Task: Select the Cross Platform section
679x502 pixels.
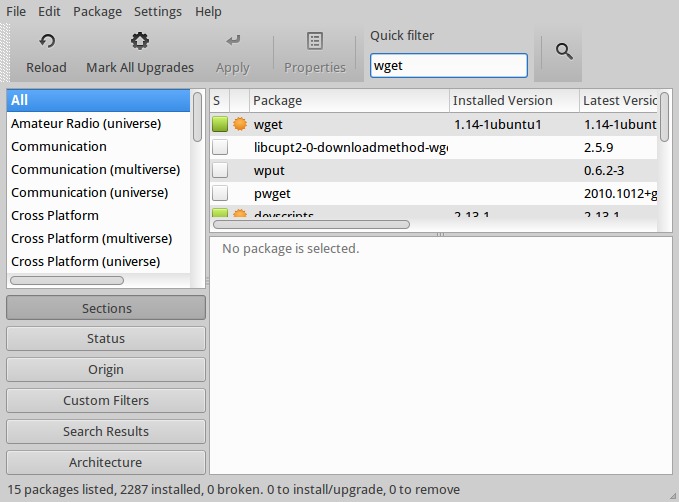Action: (x=98, y=215)
